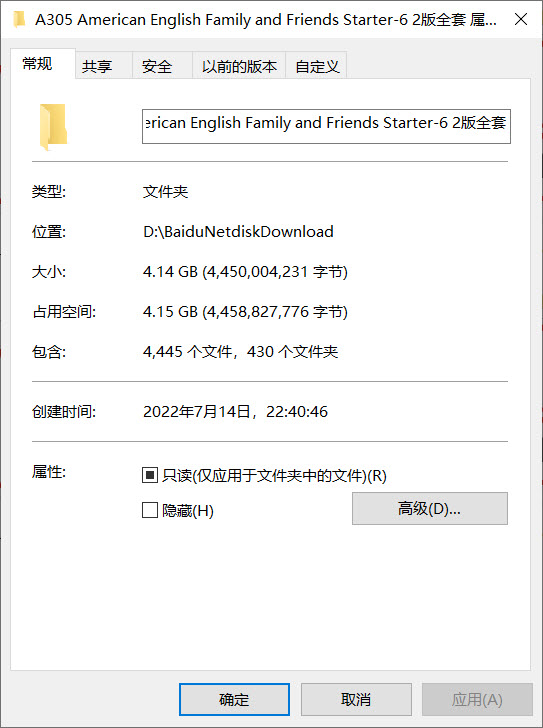This screenshot has height=728, width=543.
Task: Click the large yellow folder icon
Action: (53, 127)
